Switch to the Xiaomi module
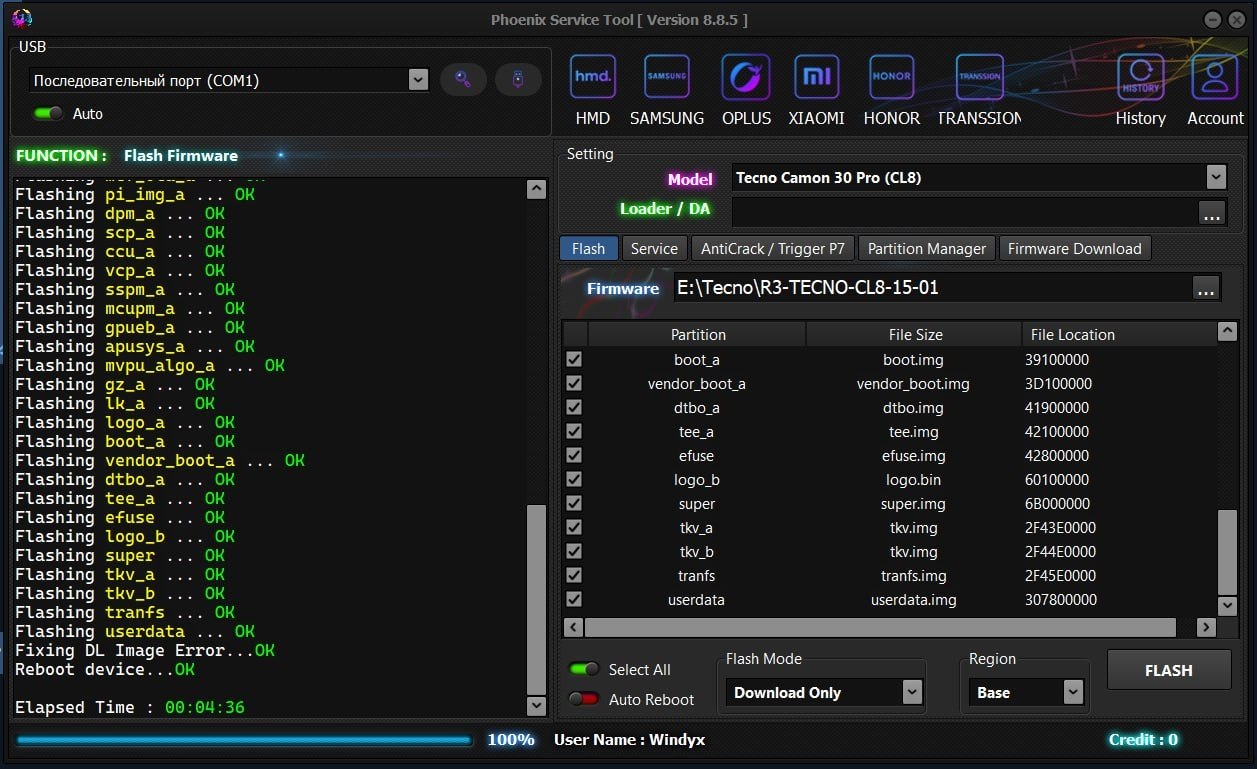This screenshot has height=769, width=1257. (816, 78)
